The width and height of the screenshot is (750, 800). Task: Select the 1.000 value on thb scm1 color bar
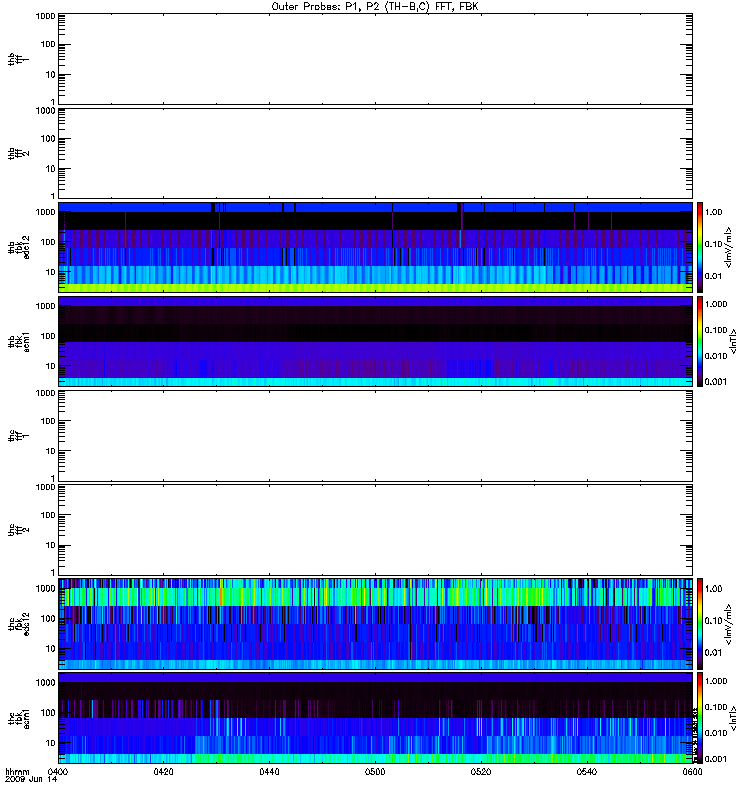(716, 304)
